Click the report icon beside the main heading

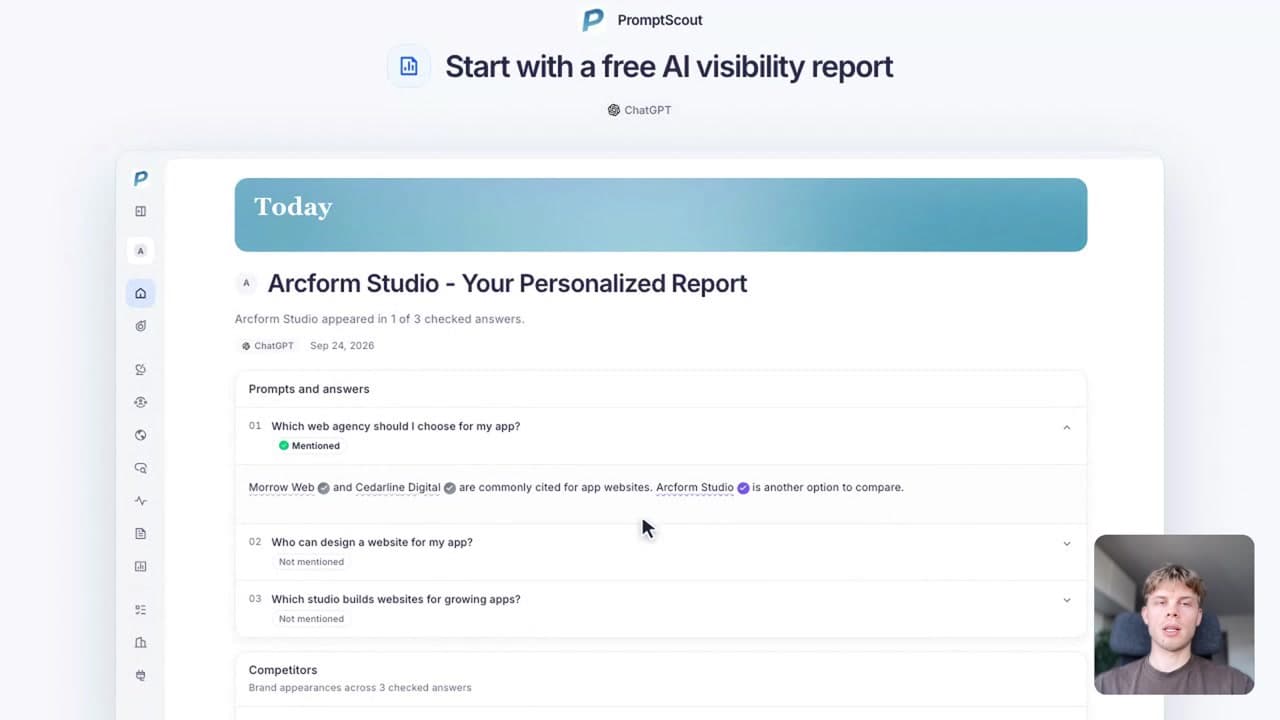[x=409, y=66]
